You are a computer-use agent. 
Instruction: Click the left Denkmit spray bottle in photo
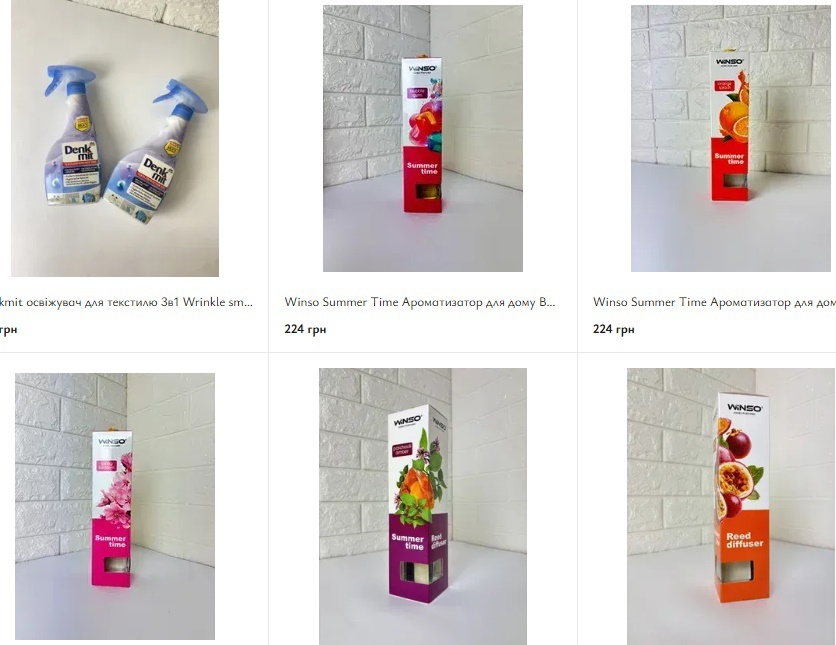(72, 135)
